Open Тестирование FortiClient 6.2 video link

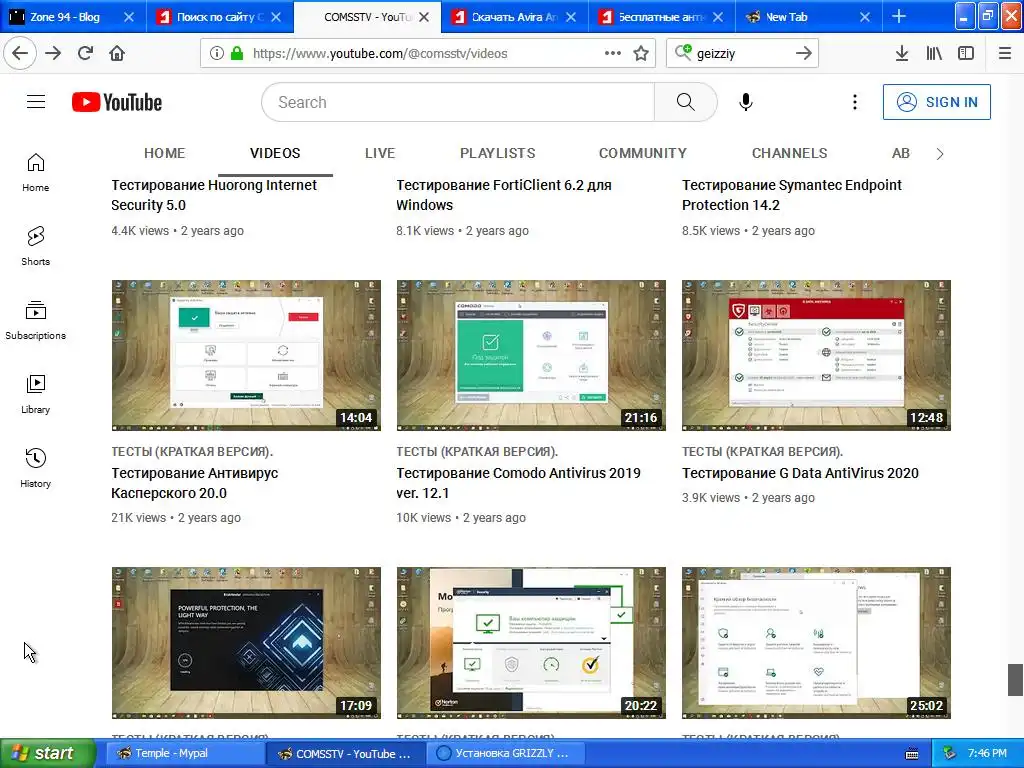(x=504, y=195)
